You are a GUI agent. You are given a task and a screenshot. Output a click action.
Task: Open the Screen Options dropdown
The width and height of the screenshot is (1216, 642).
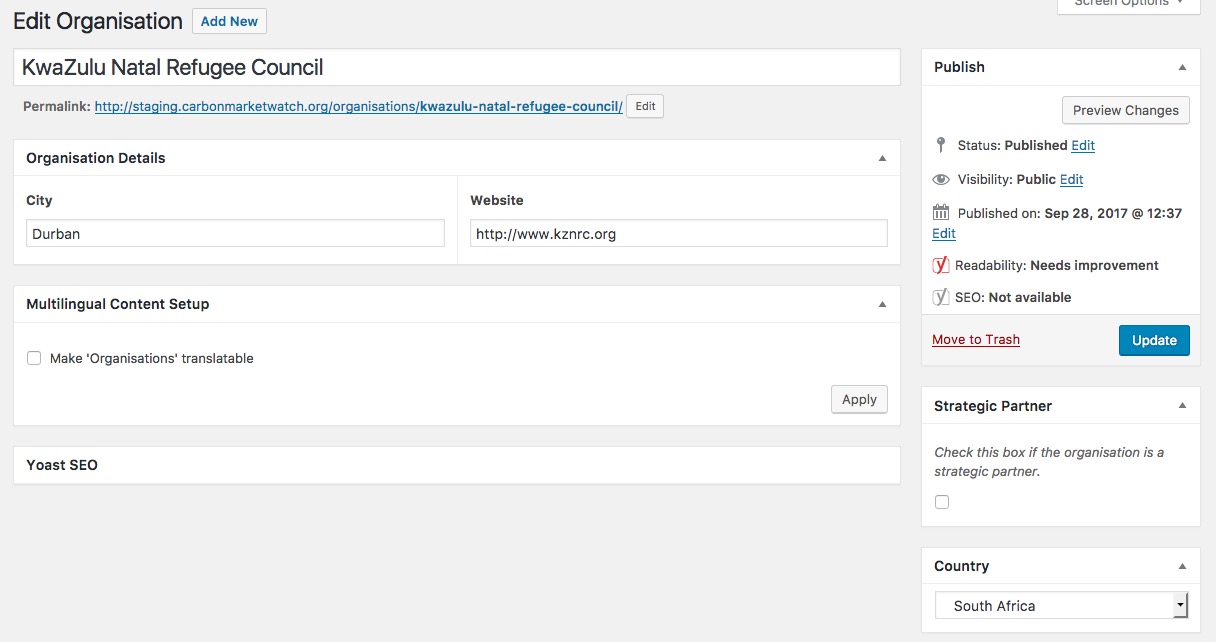point(1128,4)
